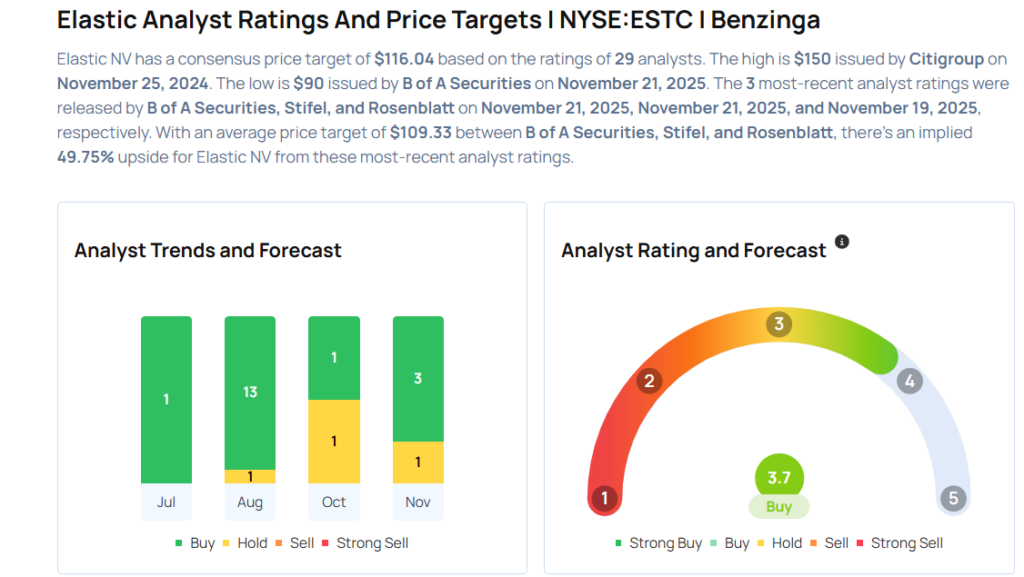This screenshot has width=1024, height=577.
Task: Select the Oct month label on the chart axis
Action: pos(334,502)
